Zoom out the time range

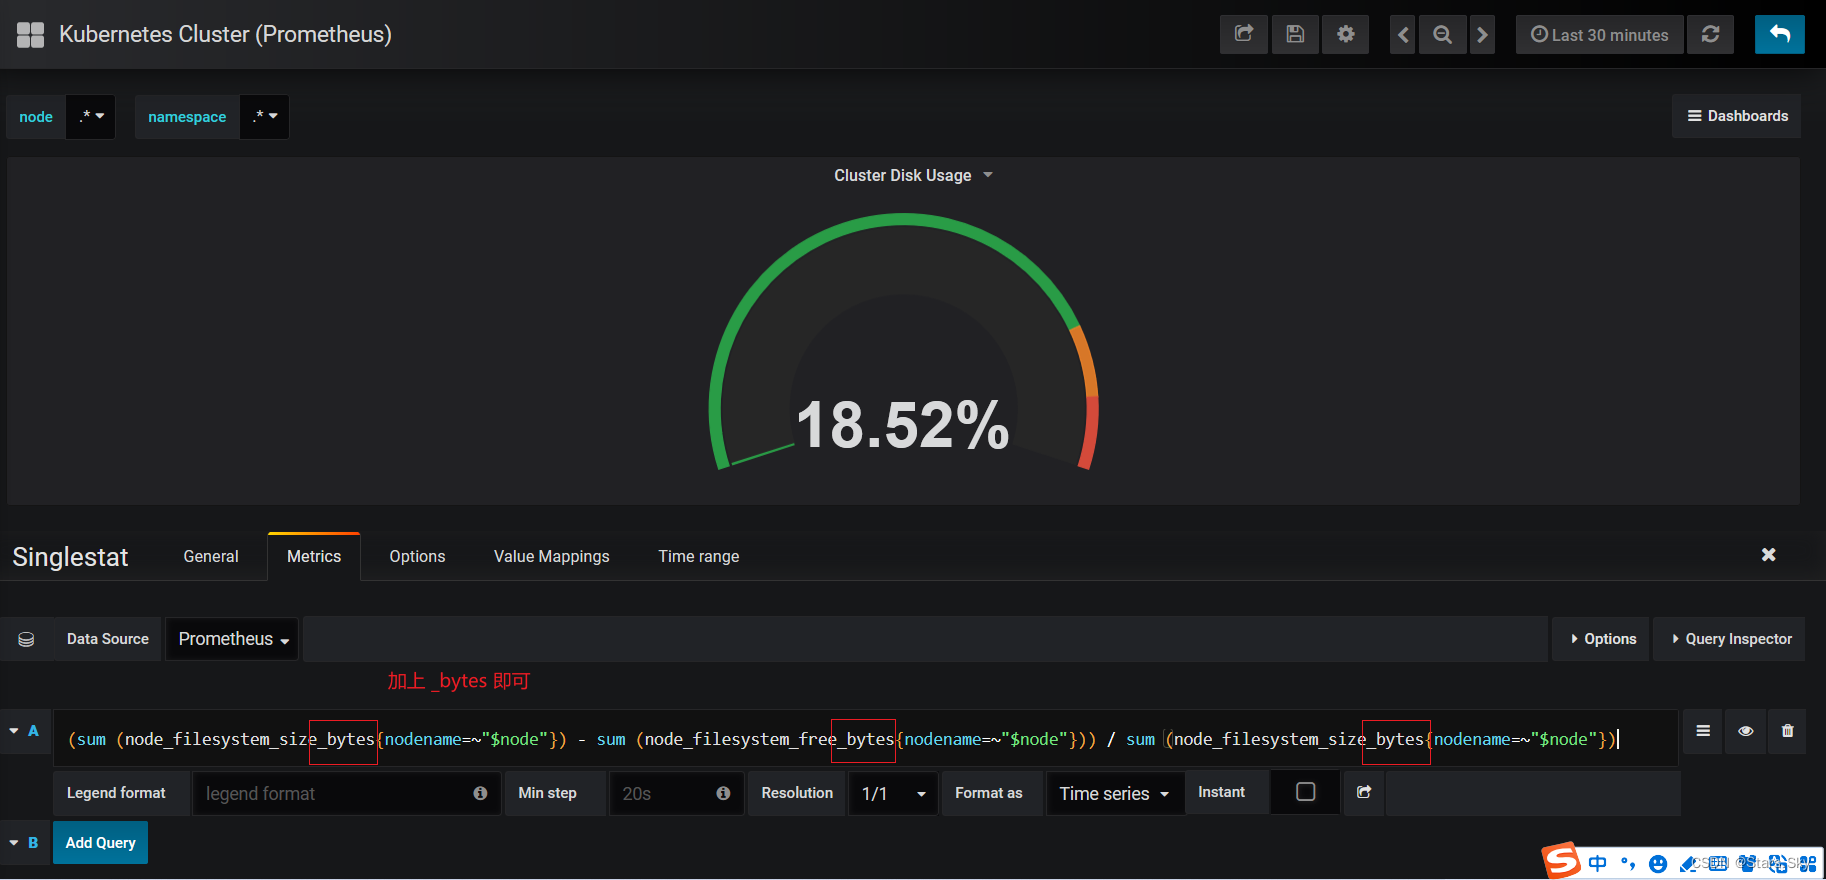click(1442, 35)
